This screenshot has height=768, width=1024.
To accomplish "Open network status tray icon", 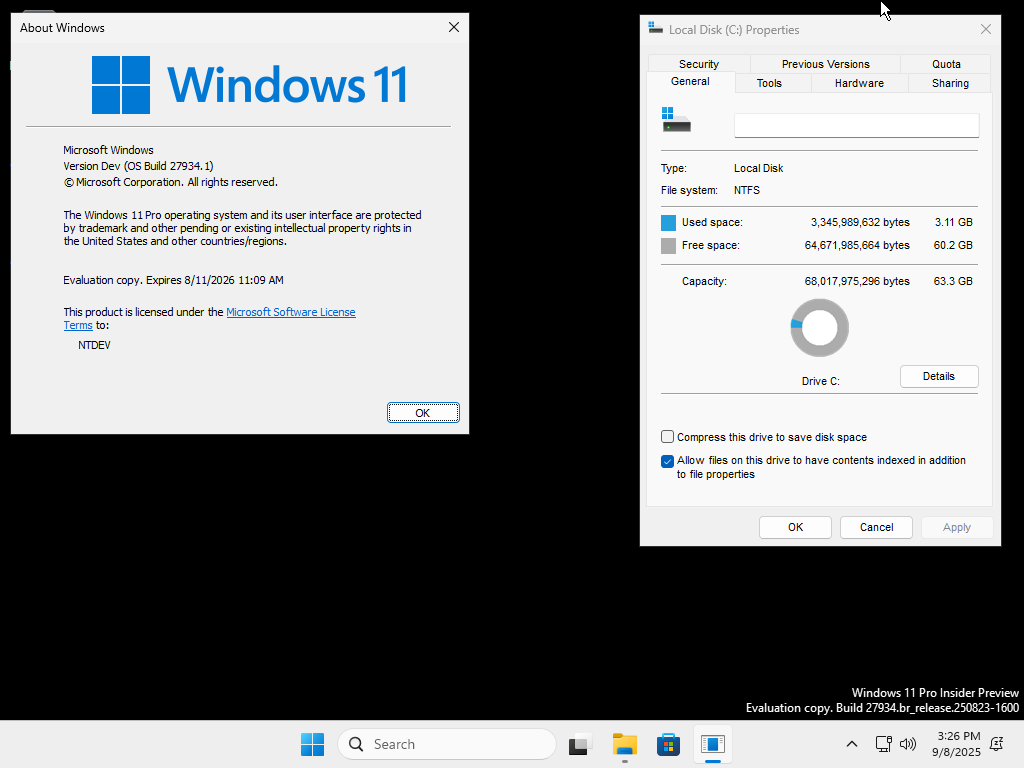I will pyautogui.click(x=884, y=744).
